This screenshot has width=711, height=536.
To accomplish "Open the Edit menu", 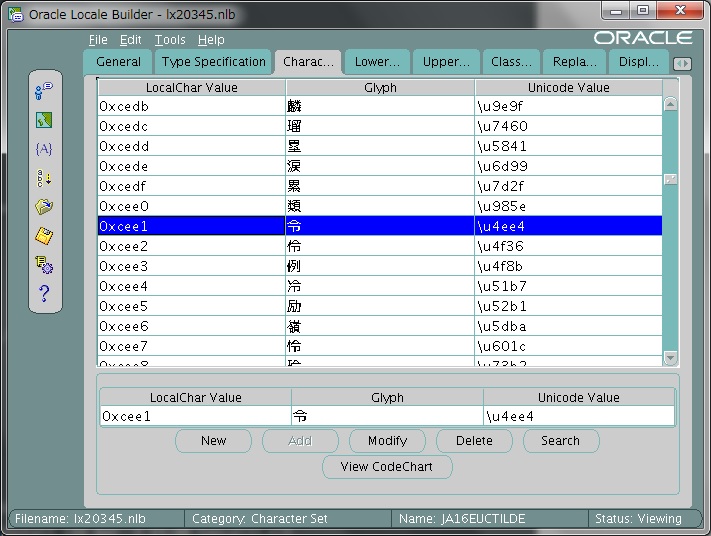I will (131, 40).
